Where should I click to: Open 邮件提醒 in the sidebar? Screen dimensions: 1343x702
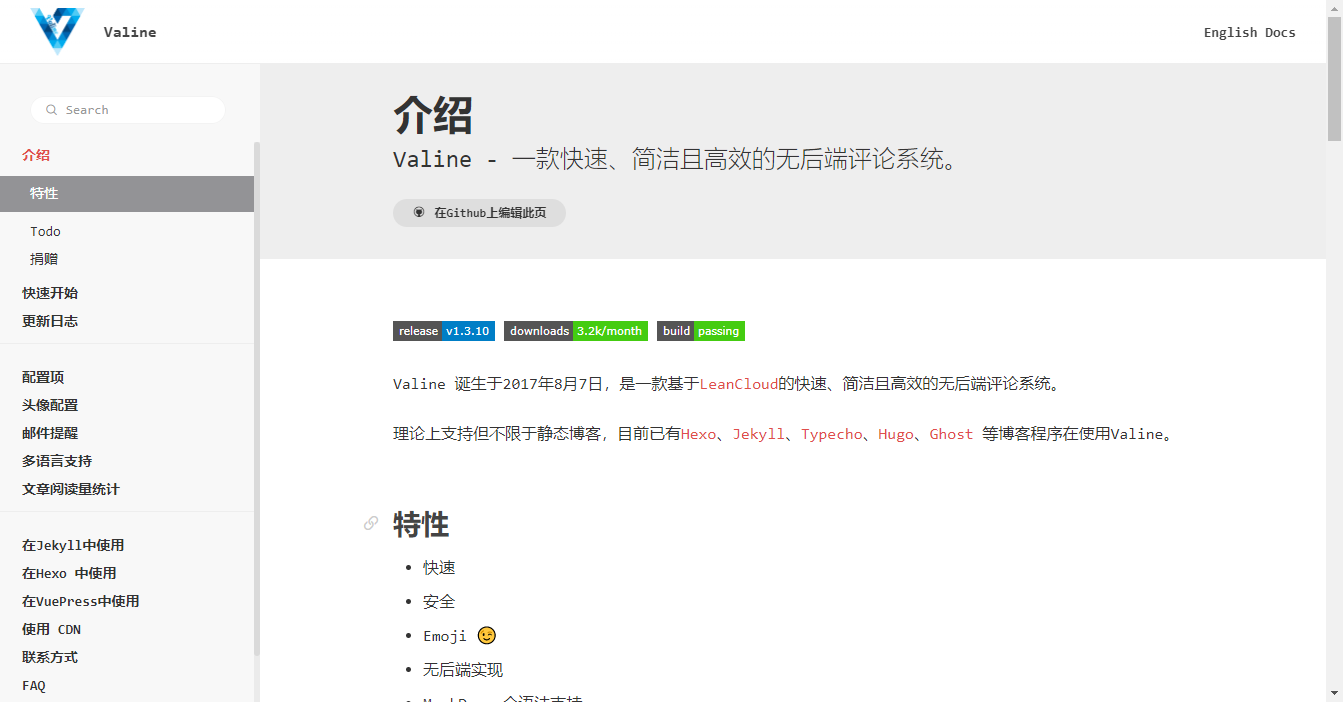click(x=50, y=433)
